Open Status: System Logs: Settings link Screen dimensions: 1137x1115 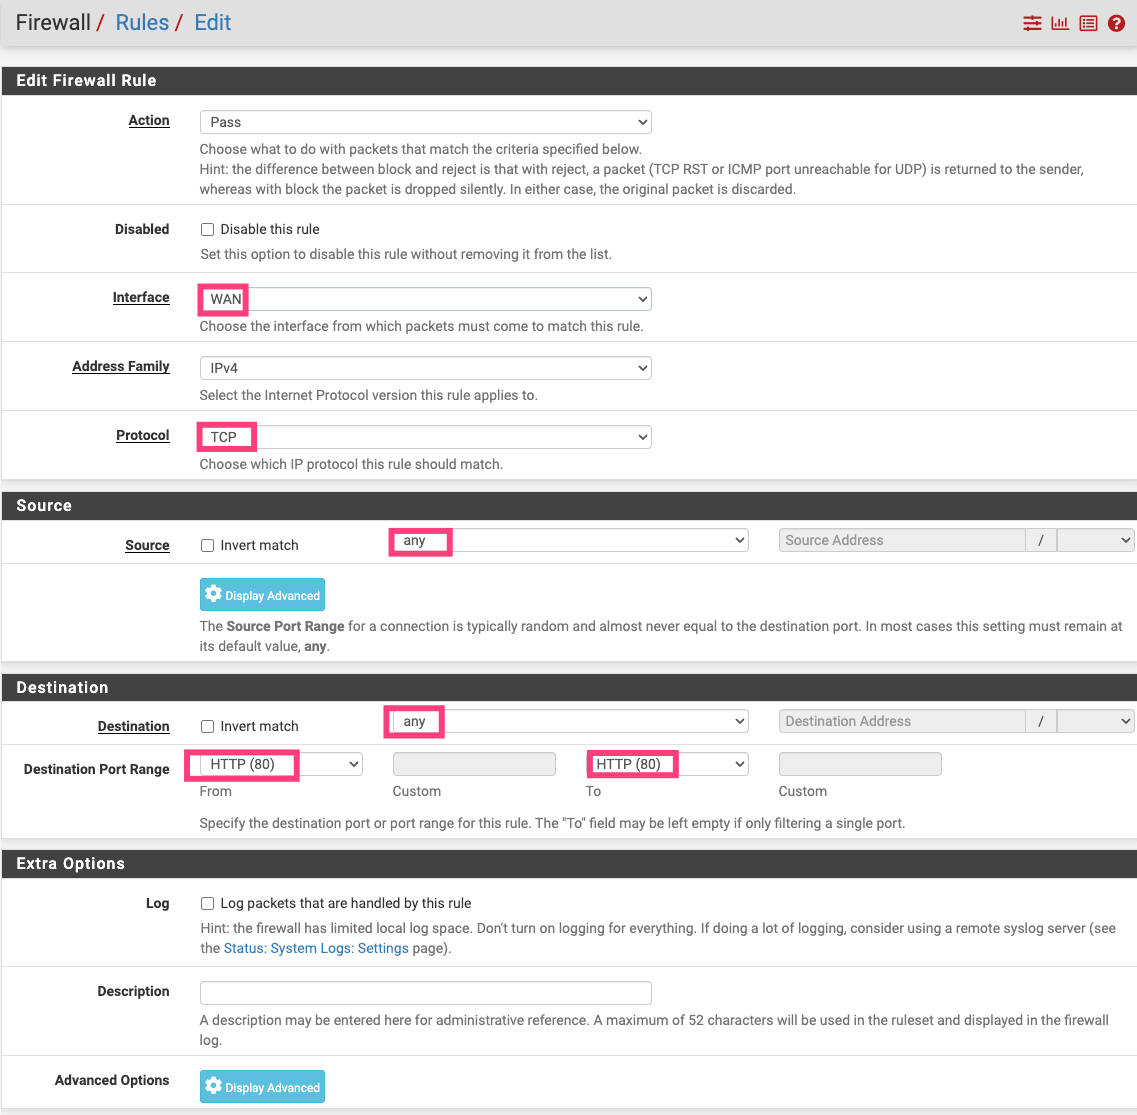tap(316, 948)
